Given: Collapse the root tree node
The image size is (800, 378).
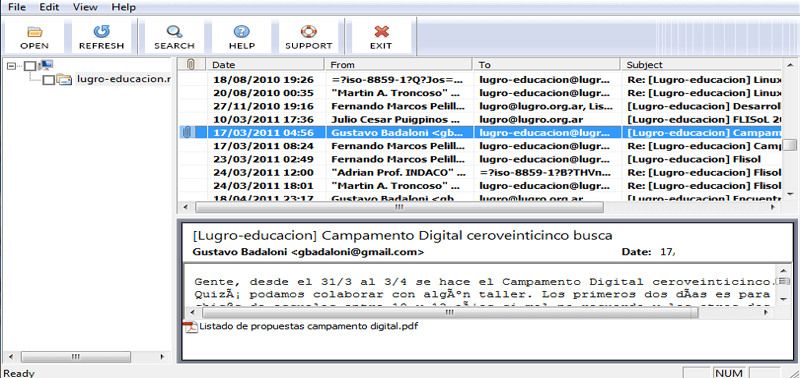Looking at the screenshot, I should click(x=12, y=65).
